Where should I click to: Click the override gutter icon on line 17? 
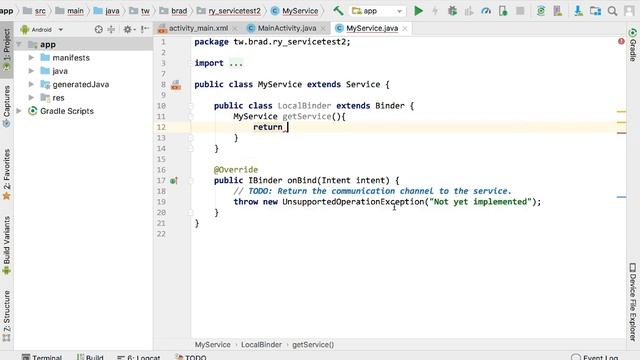tap(174, 181)
